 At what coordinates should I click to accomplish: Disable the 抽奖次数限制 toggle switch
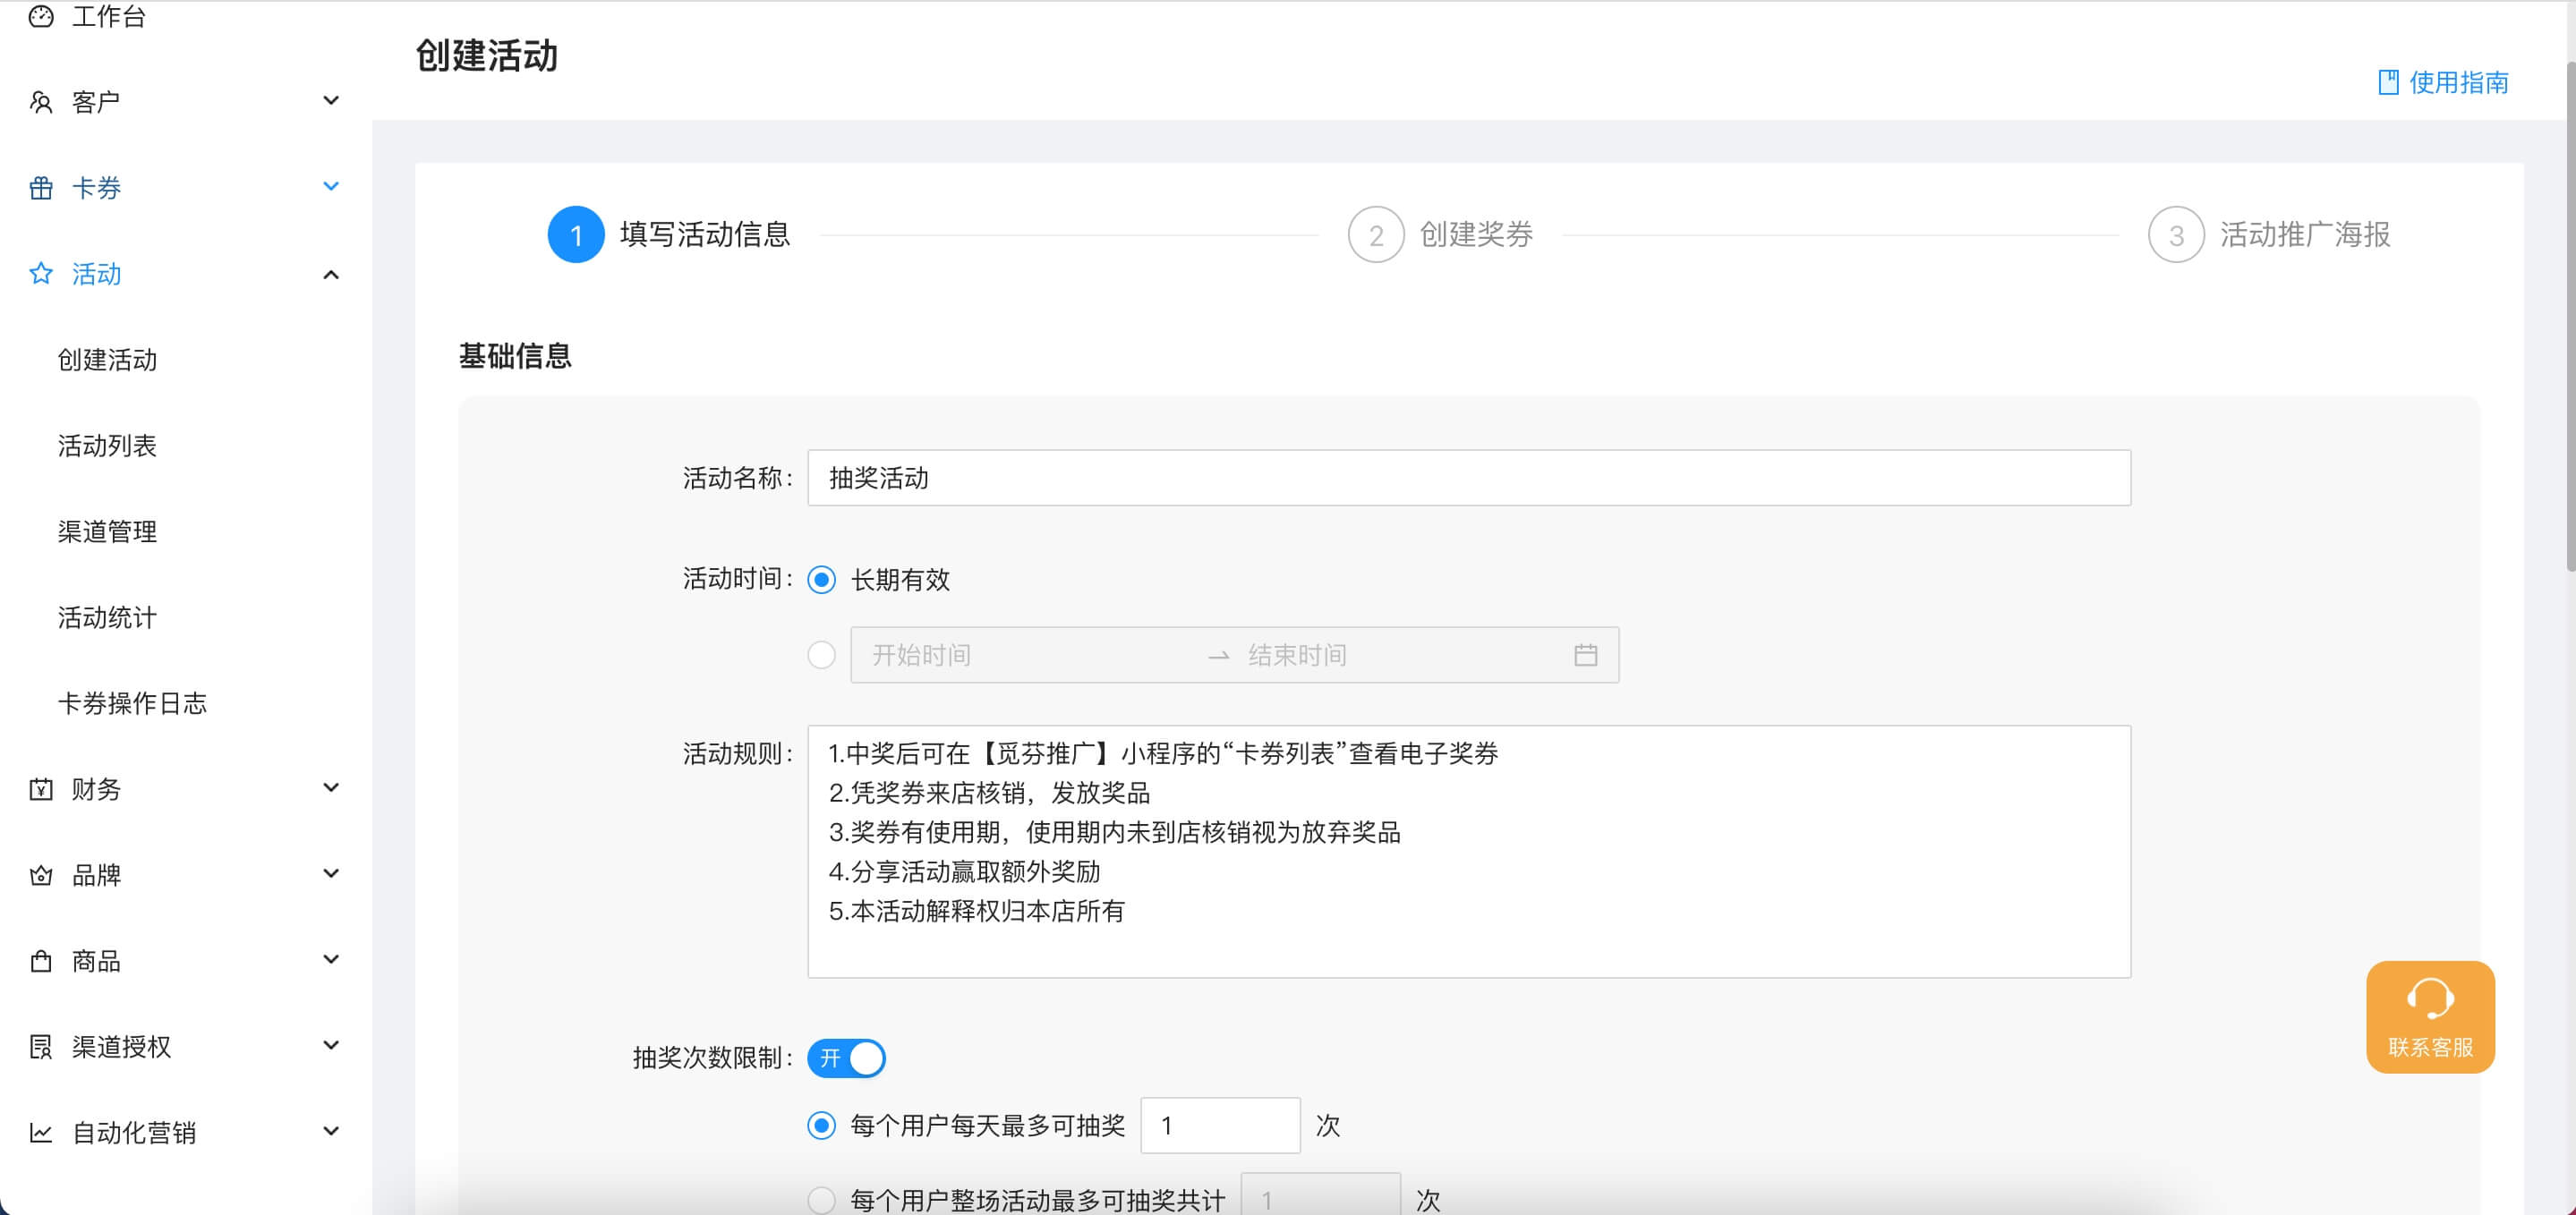[846, 1058]
